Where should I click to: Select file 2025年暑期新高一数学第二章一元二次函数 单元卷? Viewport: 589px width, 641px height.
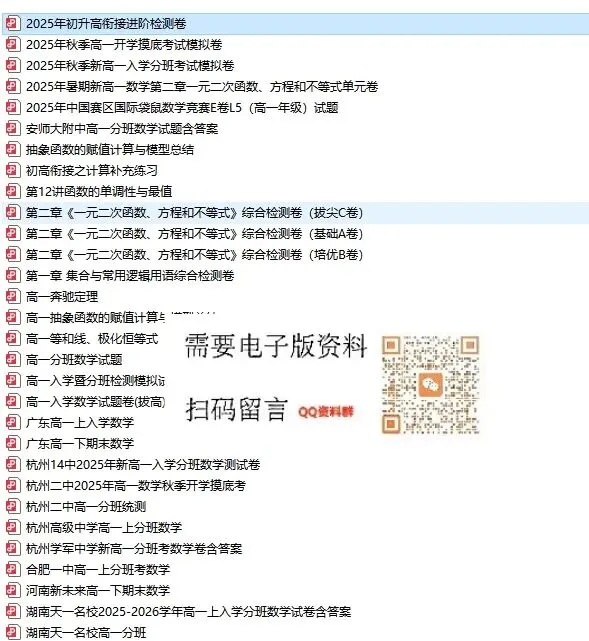(202, 86)
